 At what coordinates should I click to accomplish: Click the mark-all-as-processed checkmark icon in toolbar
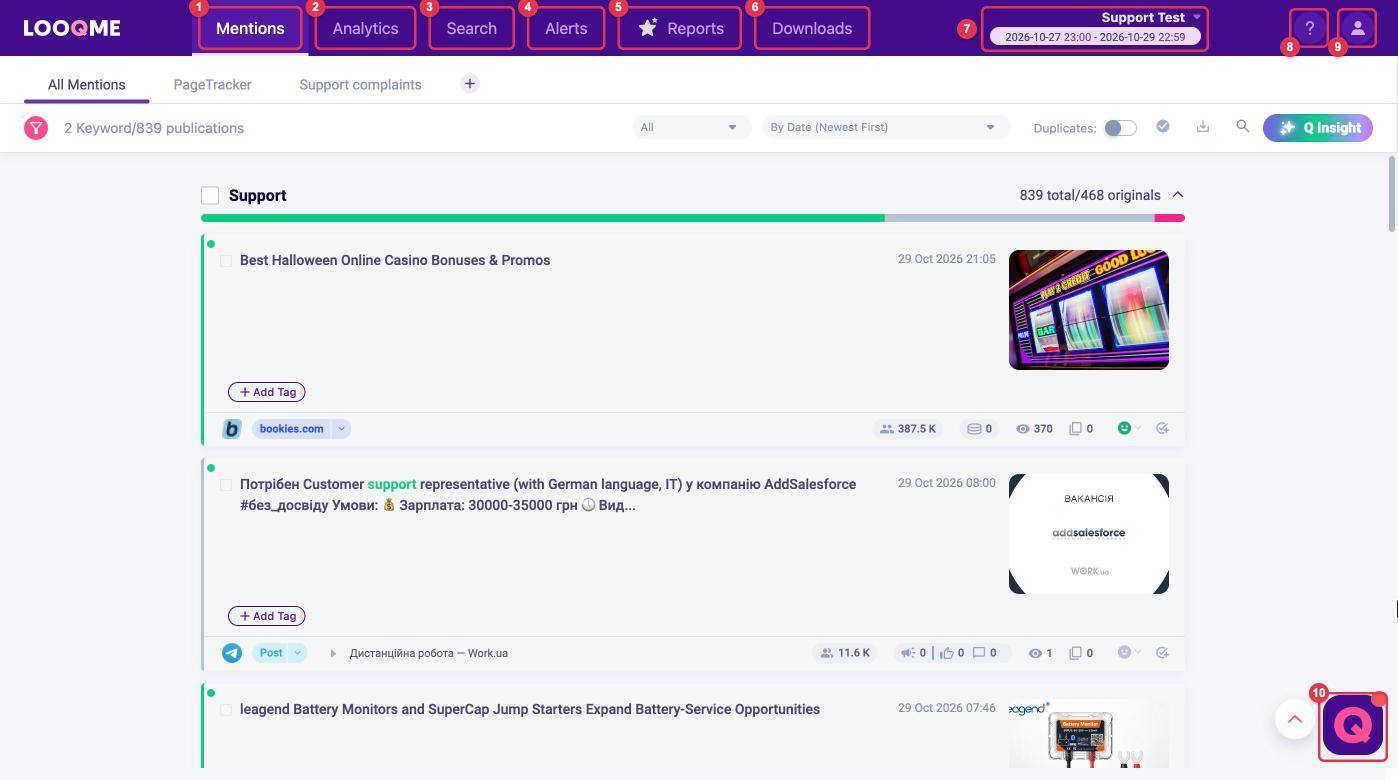click(x=1163, y=127)
